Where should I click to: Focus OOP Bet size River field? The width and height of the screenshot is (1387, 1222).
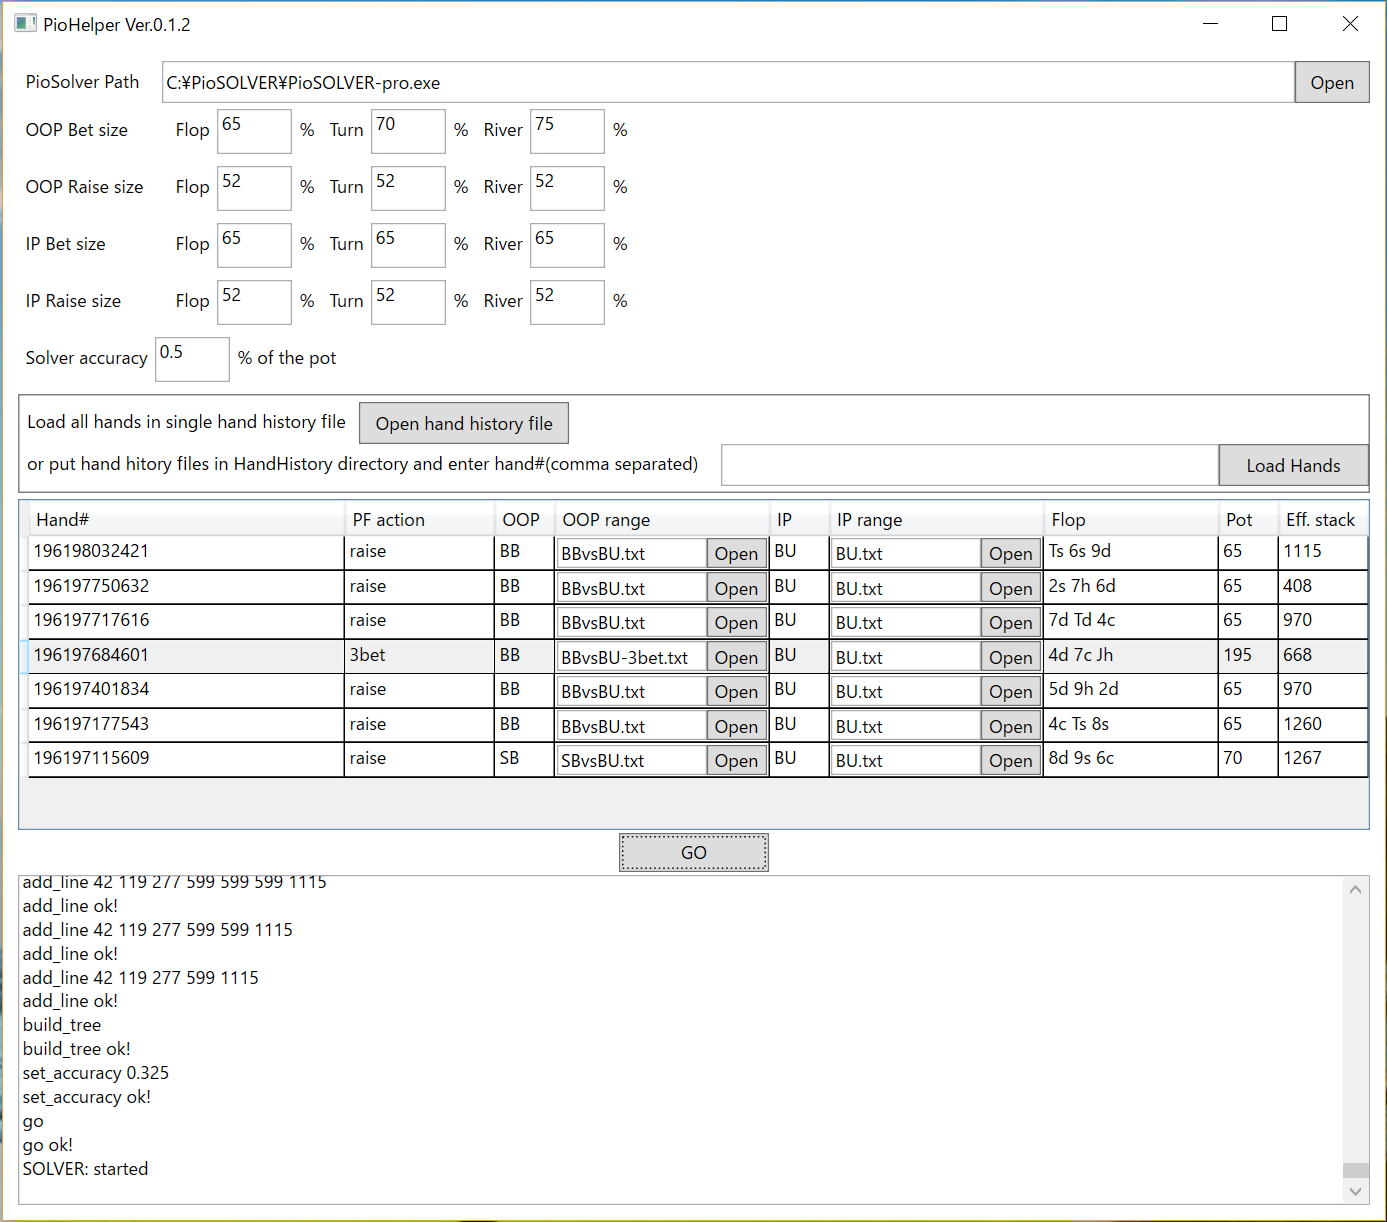tap(567, 131)
